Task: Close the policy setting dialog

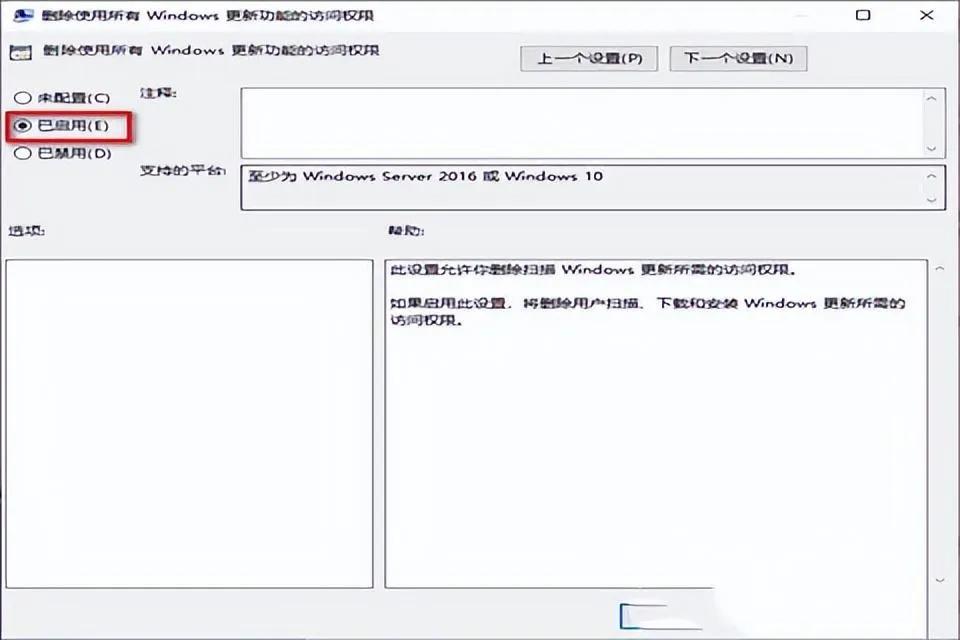Action: coord(927,15)
